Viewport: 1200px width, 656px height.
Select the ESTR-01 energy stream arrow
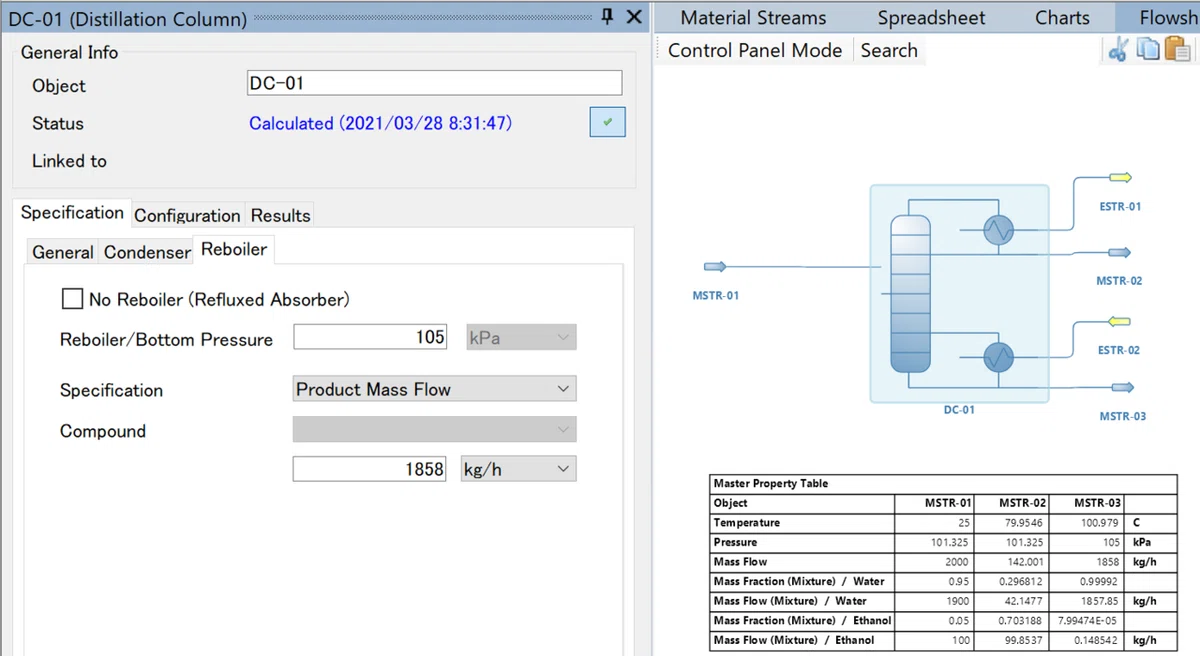coord(1119,178)
